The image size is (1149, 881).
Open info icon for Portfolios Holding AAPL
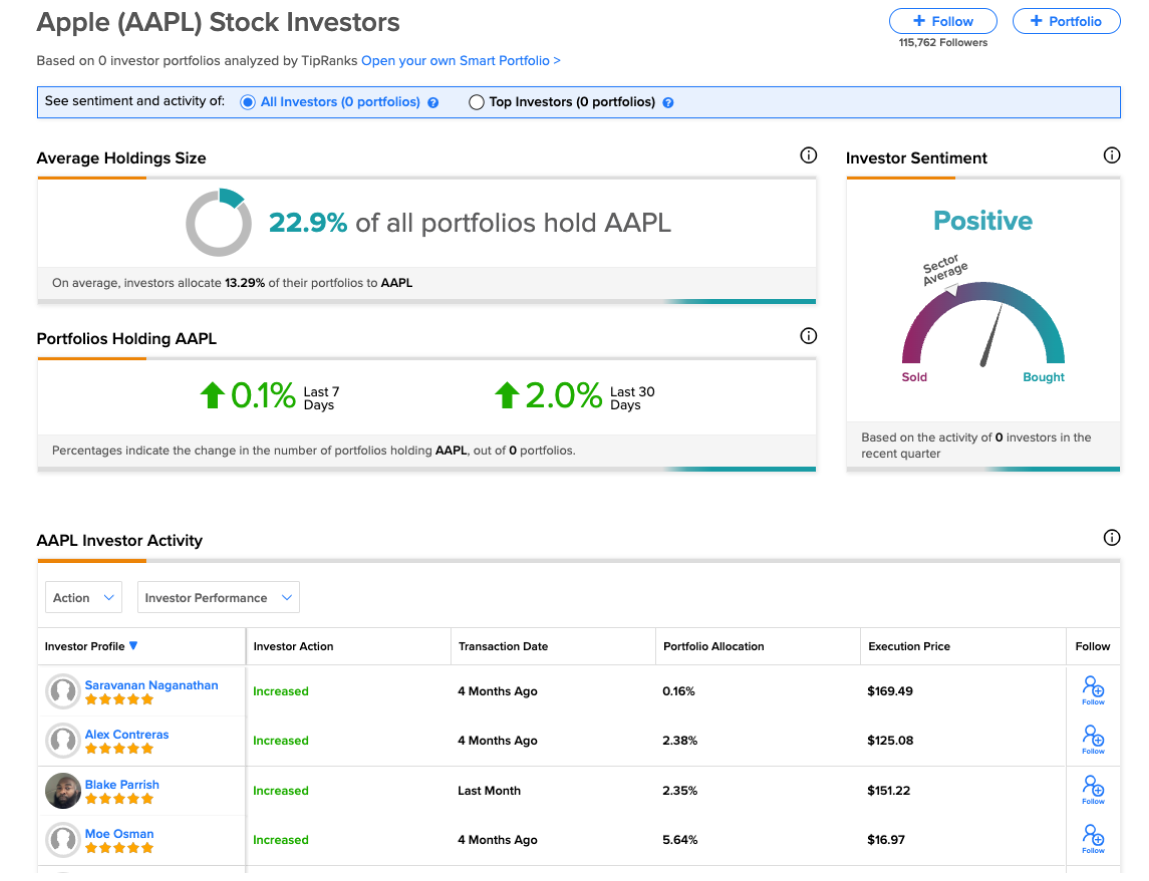(808, 336)
